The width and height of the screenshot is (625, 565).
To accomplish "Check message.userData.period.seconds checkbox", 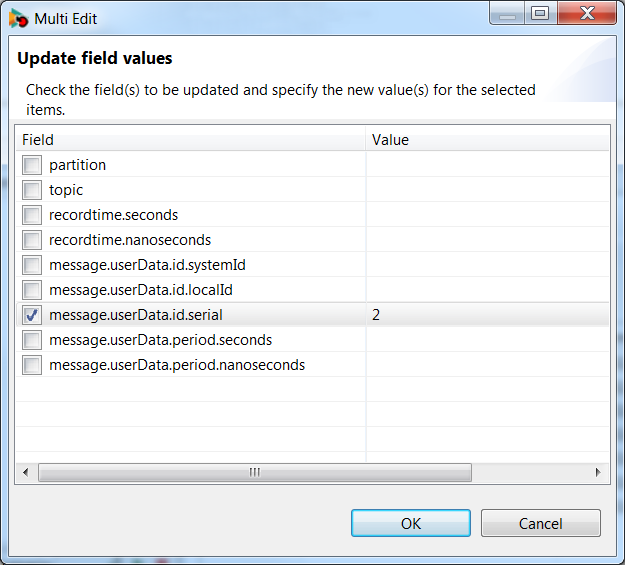I will pos(32,340).
